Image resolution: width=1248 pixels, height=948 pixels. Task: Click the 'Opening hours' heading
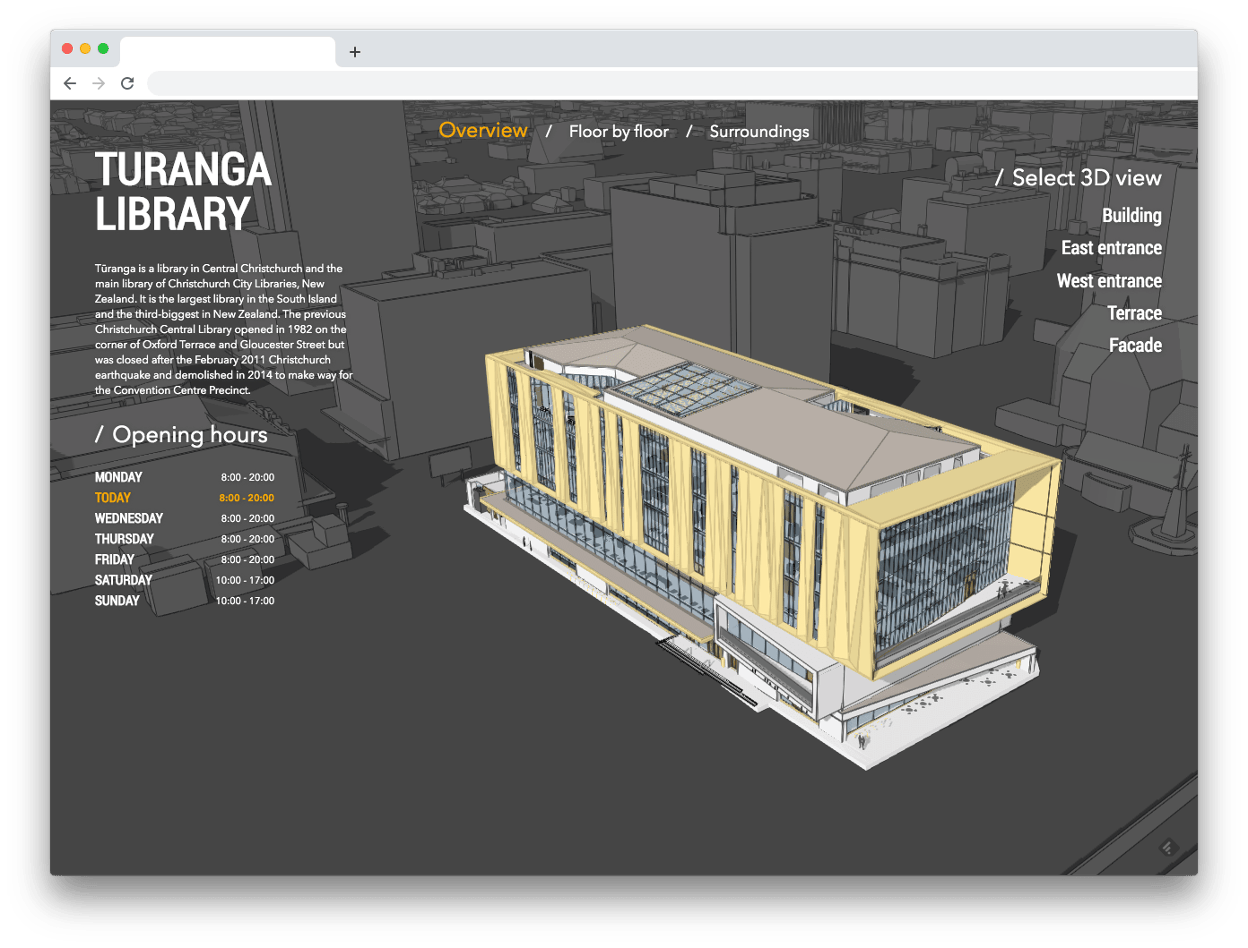pyautogui.click(x=181, y=435)
